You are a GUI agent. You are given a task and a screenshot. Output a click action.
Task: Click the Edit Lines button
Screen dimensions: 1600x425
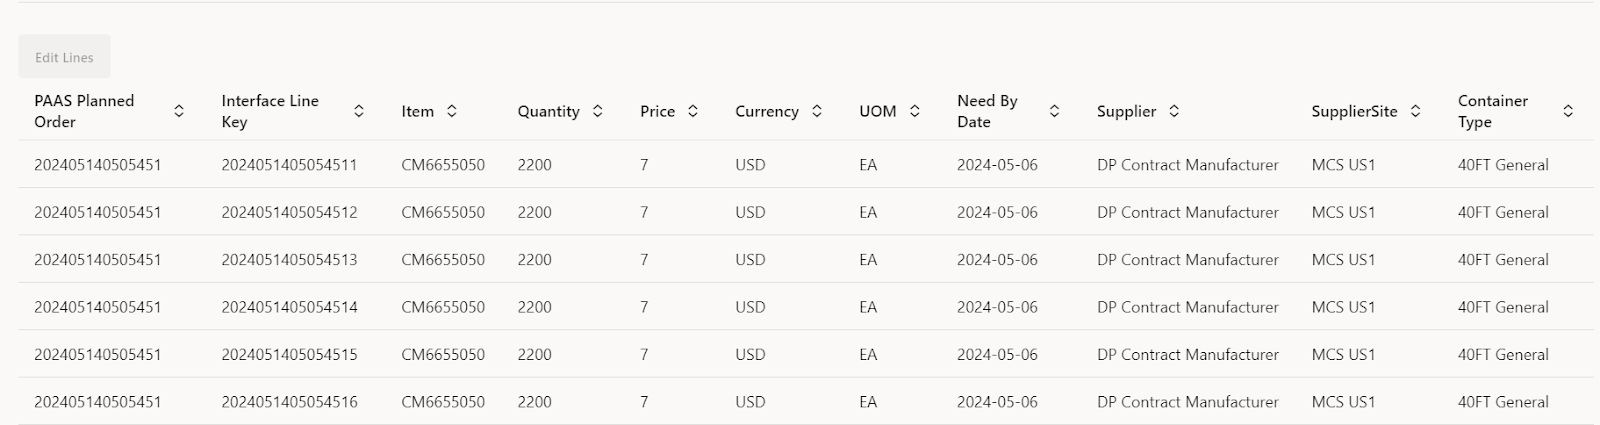click(x=64, y=57)
